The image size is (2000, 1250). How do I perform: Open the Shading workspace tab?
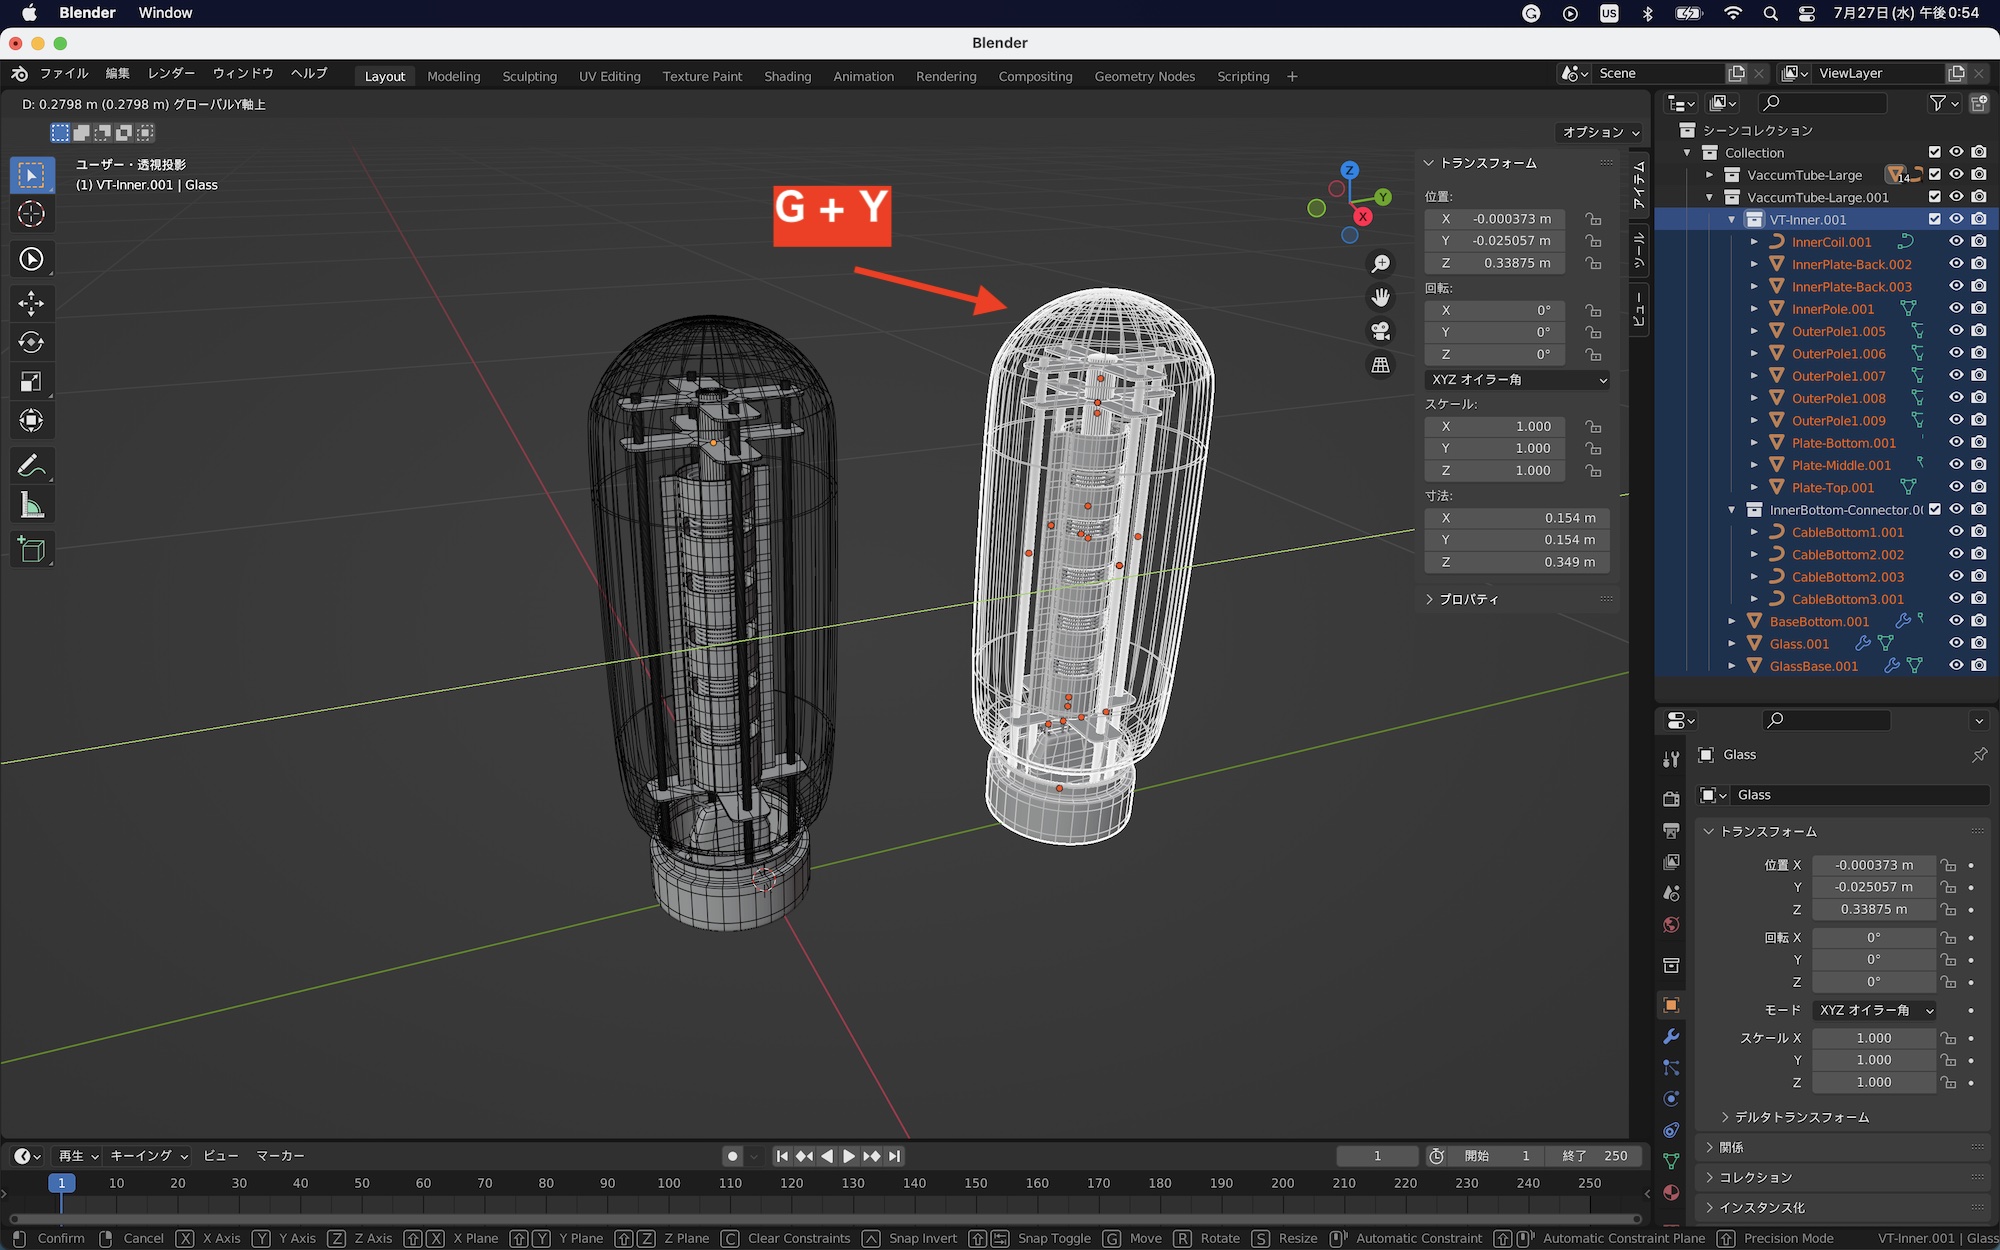787,76
